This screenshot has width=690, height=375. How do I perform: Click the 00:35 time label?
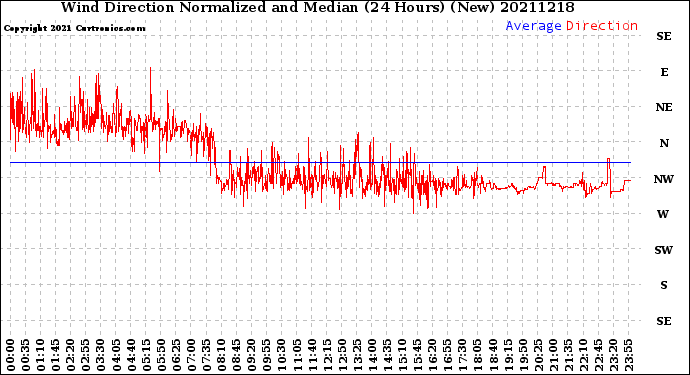tap(26, 355)
